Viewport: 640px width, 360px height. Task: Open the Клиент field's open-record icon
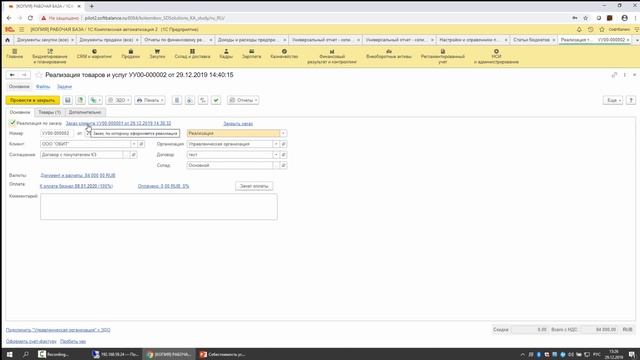point(141,144)
